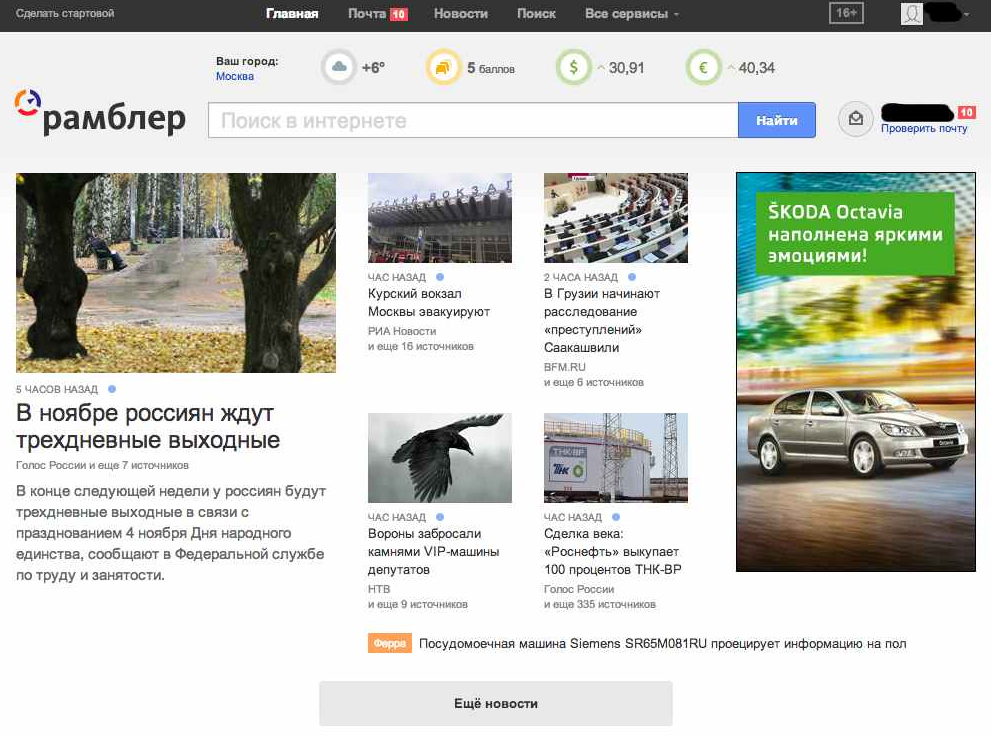Viewport: 991px width, 737px height.
Task: Click the user avatar icon in top bar
Action: pos(911,14)
